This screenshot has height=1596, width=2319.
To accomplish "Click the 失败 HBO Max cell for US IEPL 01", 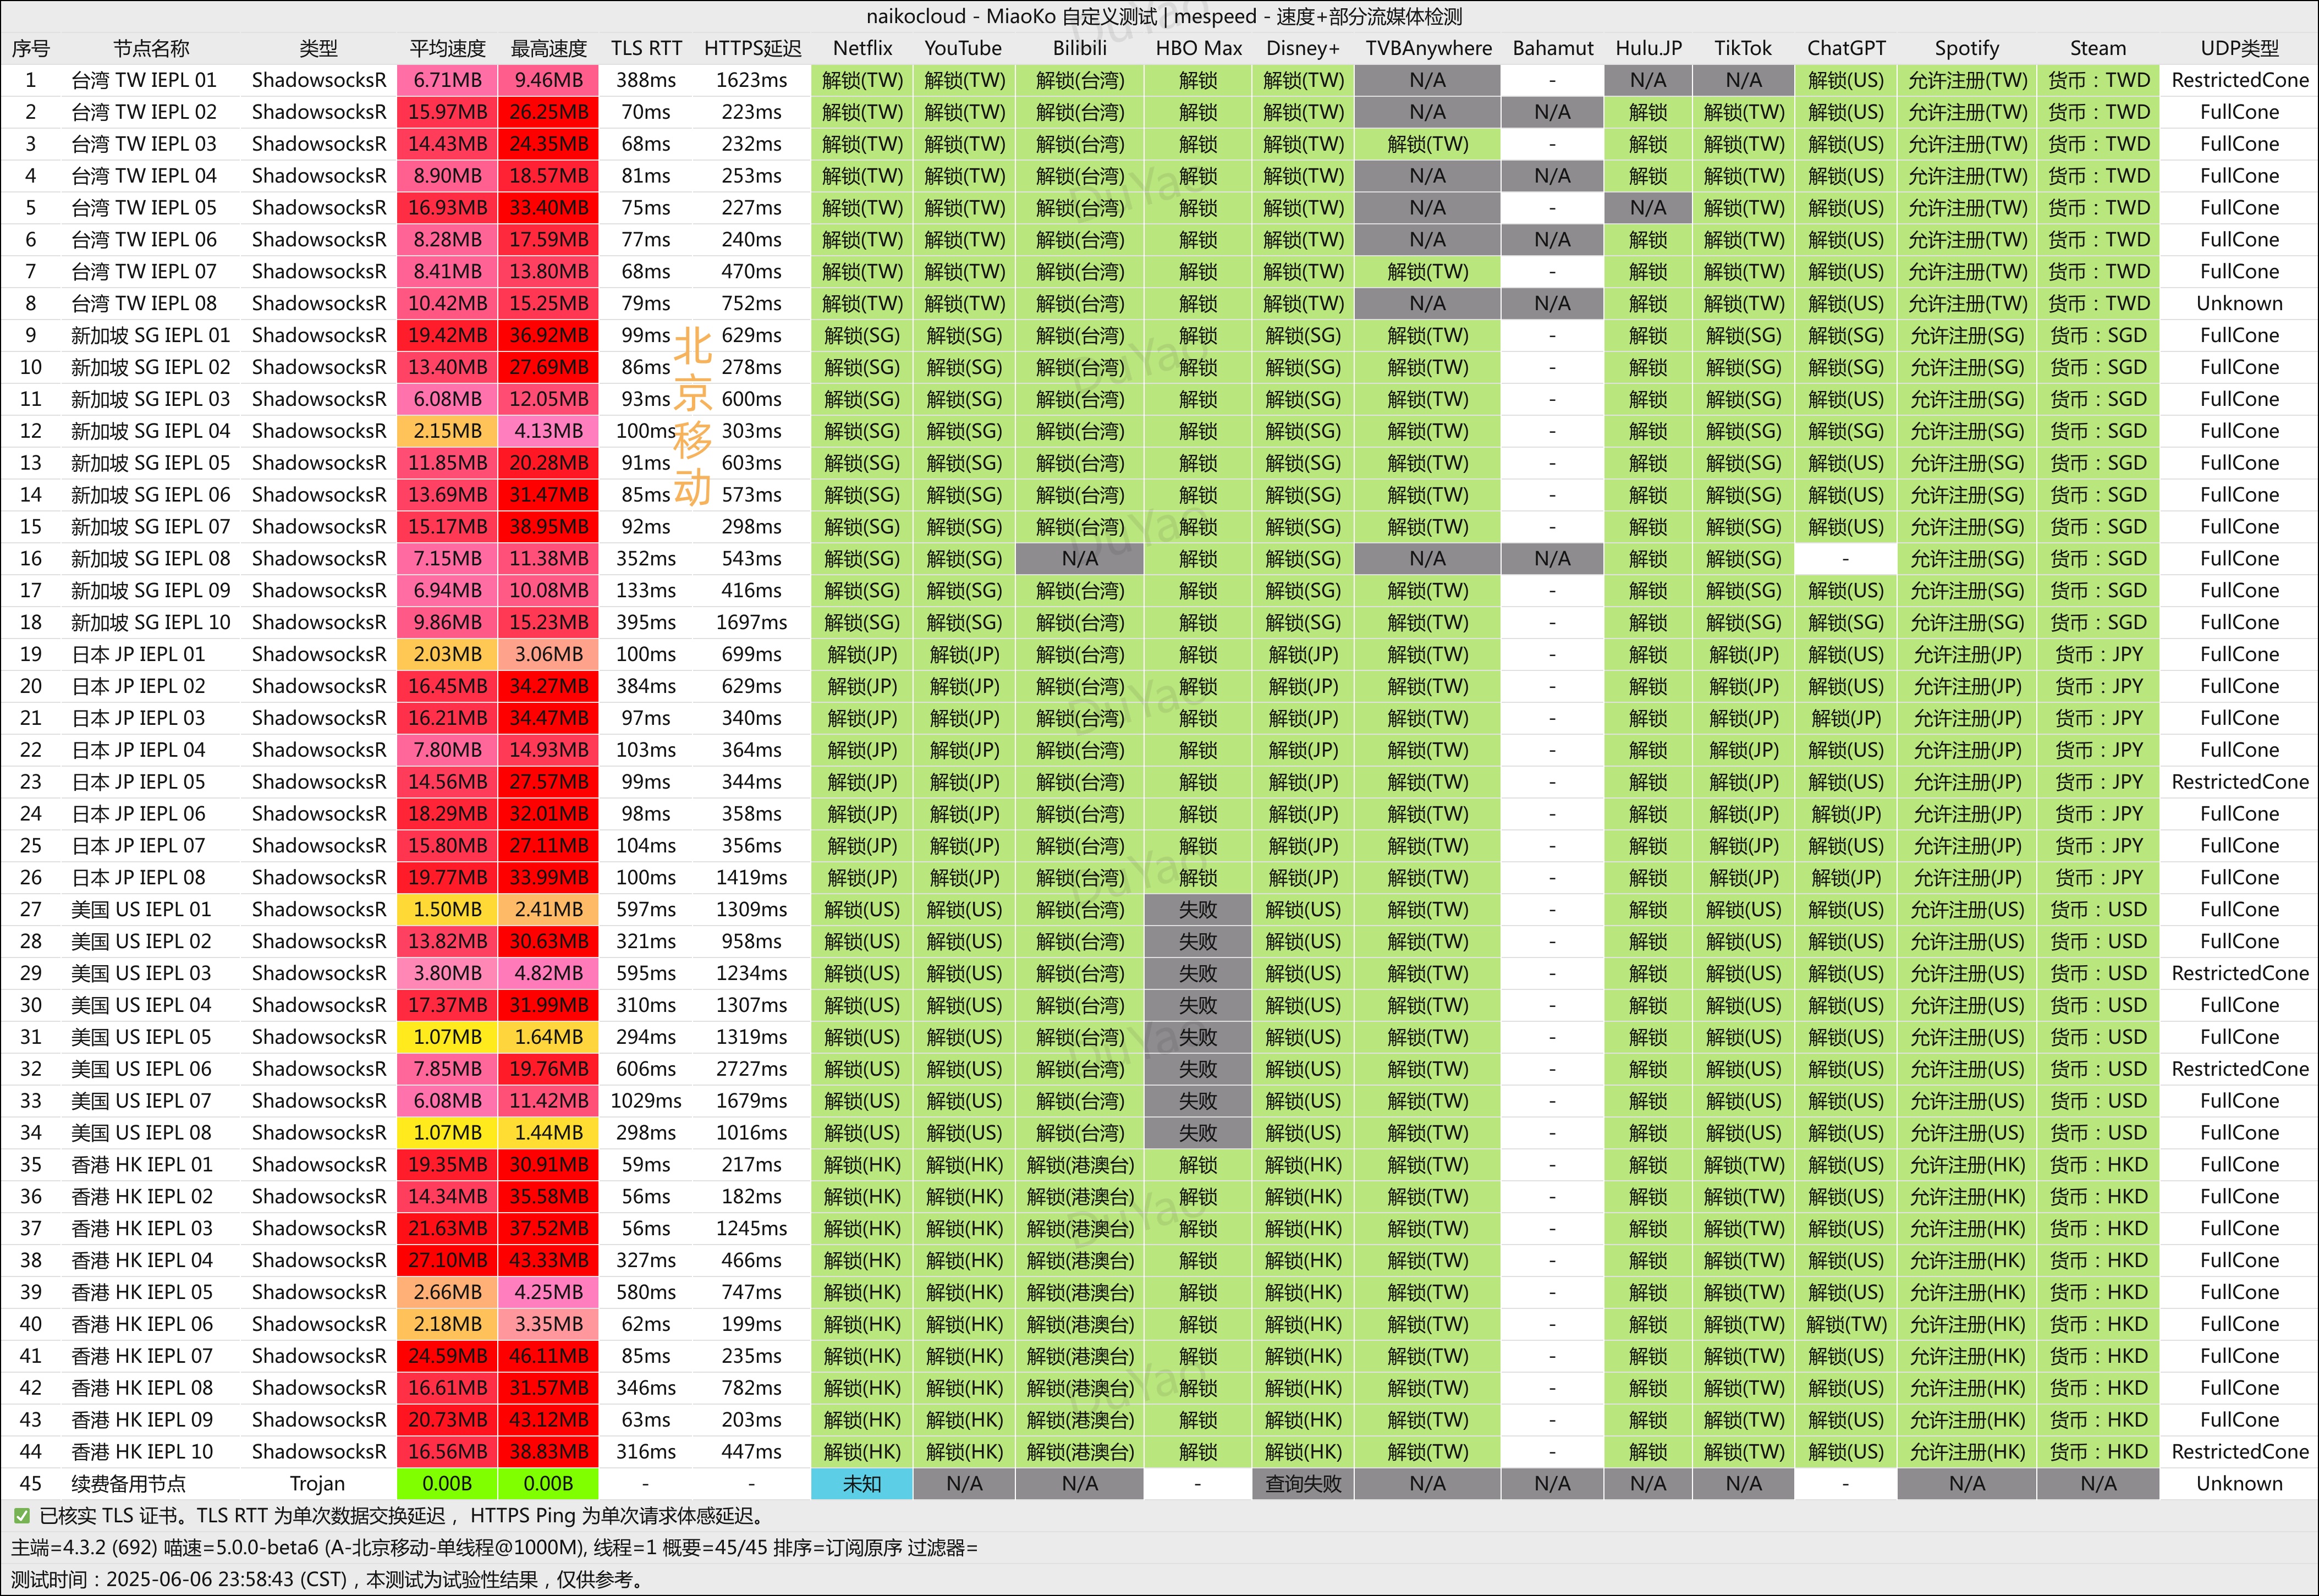I will [x=1197, y=910].
